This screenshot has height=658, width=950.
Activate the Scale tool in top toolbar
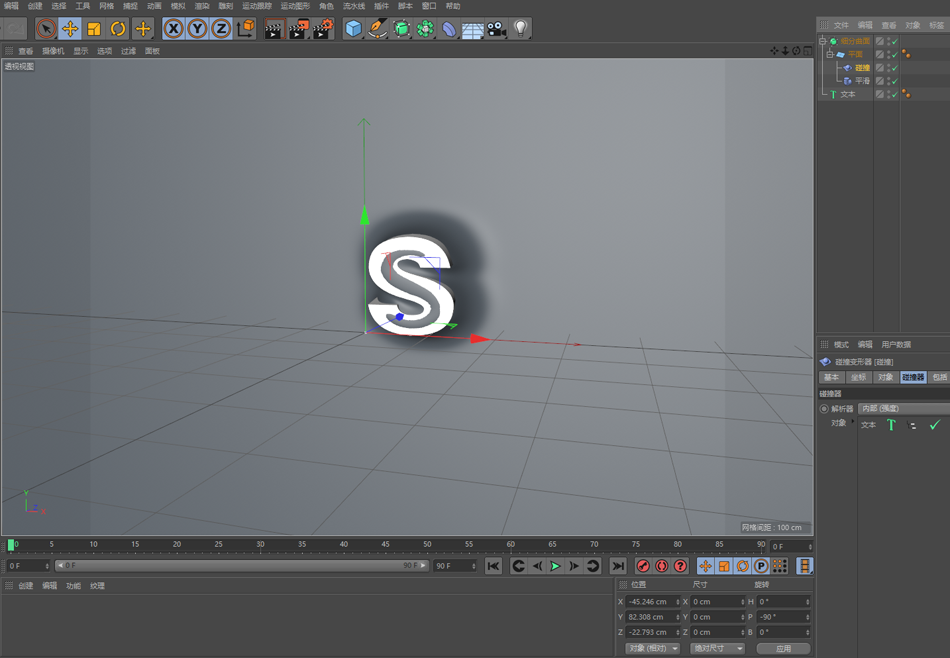(x=94, y=28)
